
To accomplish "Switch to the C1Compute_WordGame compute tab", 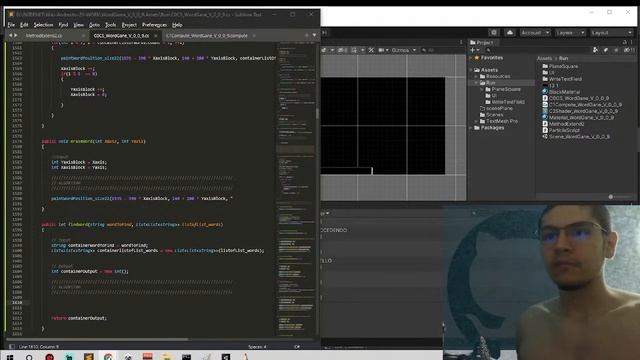I will tap(207, 36).
